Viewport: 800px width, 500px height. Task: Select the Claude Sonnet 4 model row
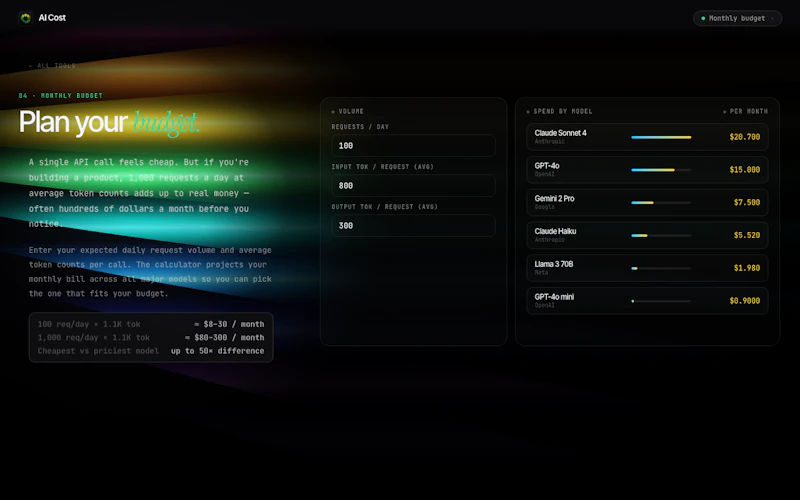coord(647,137)
